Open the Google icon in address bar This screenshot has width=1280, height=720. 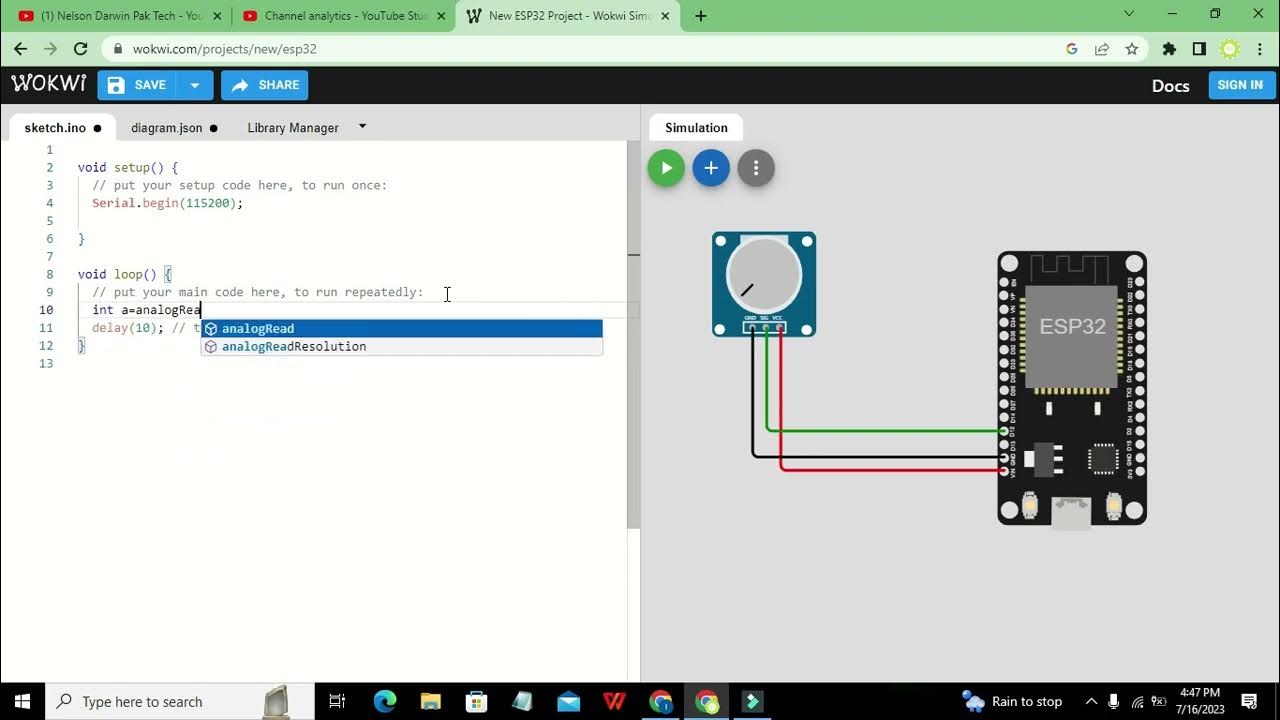pyautogui.click(x=1072, y=48)
